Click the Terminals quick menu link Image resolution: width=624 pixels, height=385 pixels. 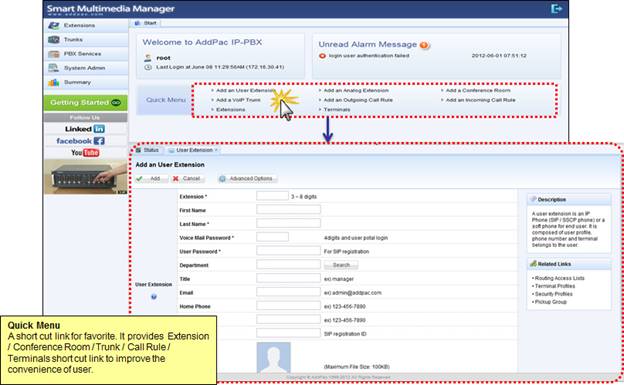pyautogui.click(x=337, y=109)
